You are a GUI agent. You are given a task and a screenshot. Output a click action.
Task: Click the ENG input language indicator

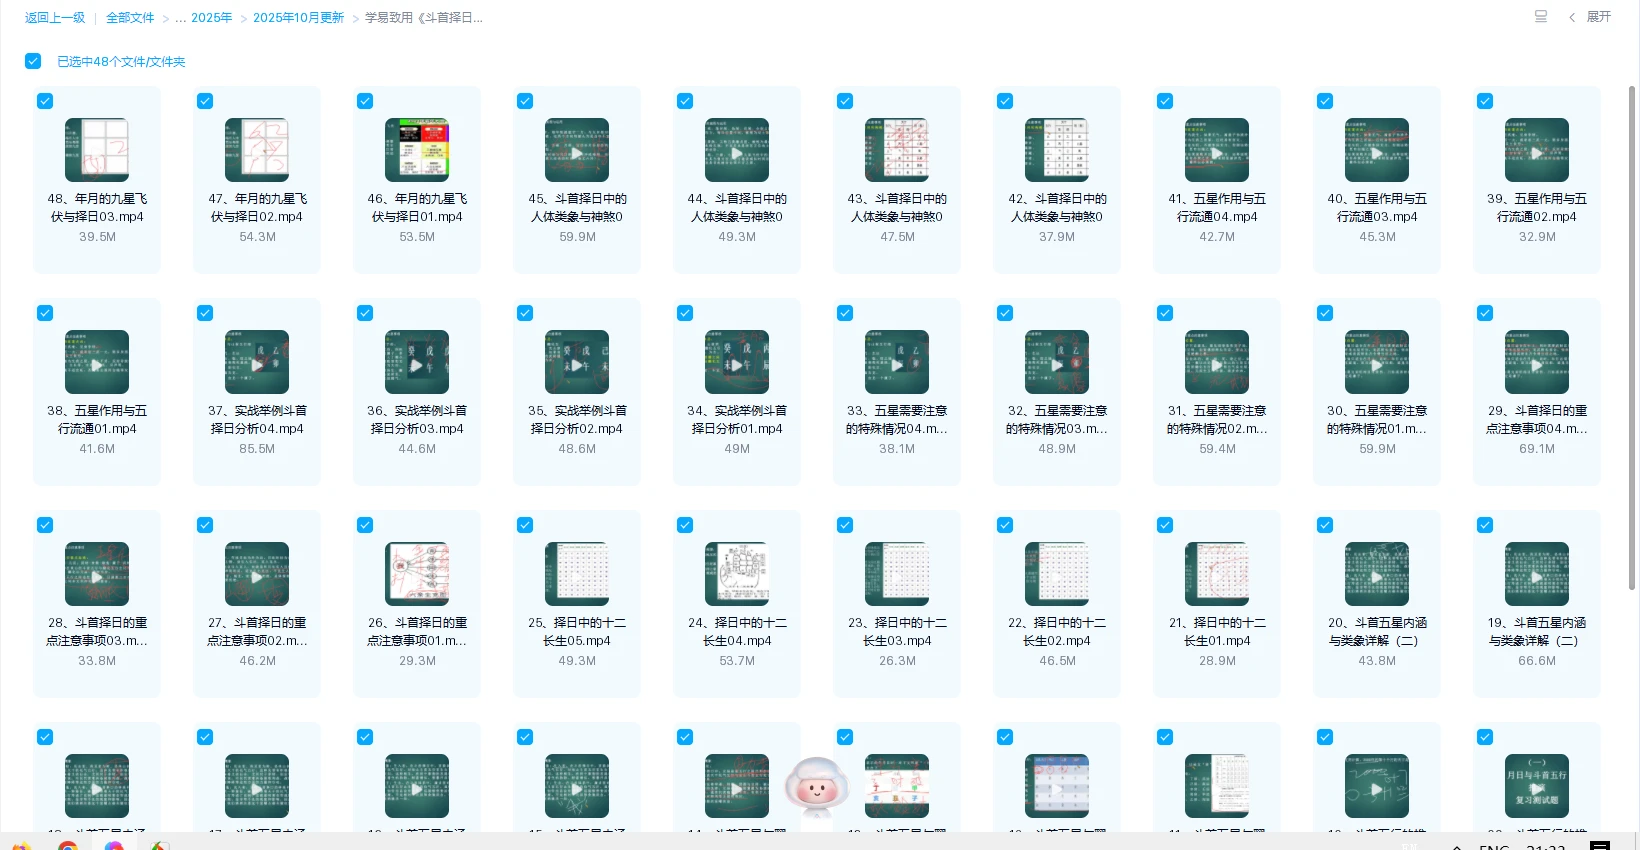(x=1494, y=846)
